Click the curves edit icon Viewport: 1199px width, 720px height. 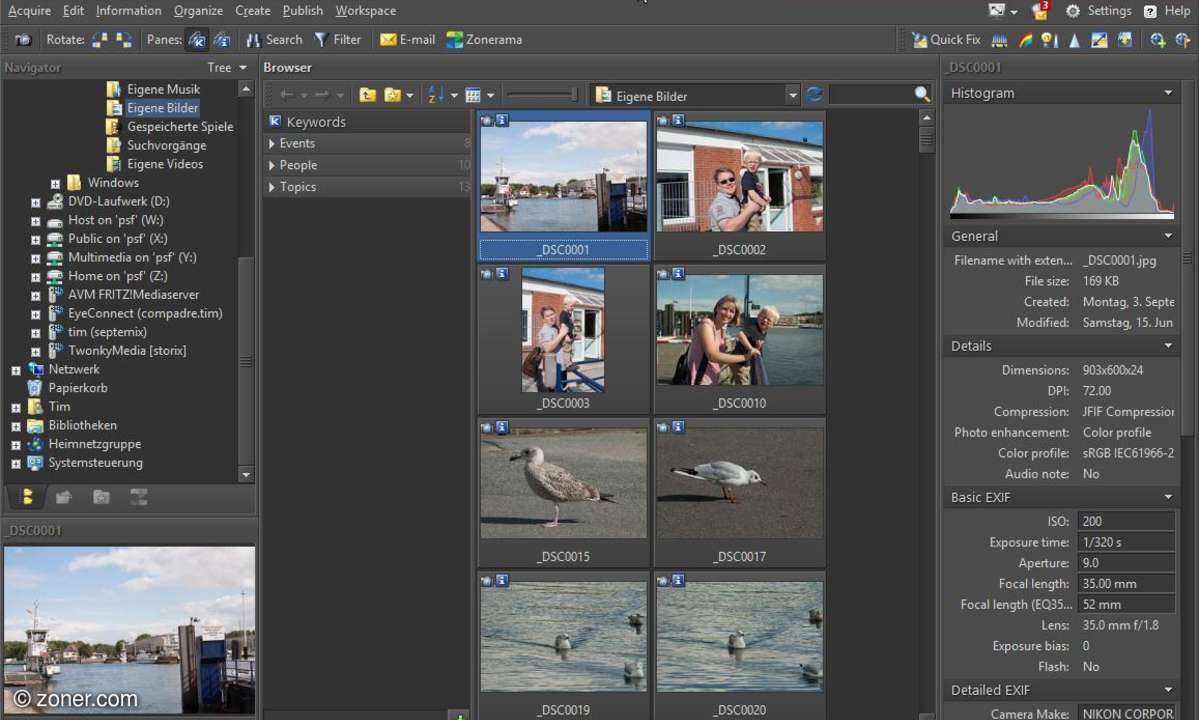1099,40
